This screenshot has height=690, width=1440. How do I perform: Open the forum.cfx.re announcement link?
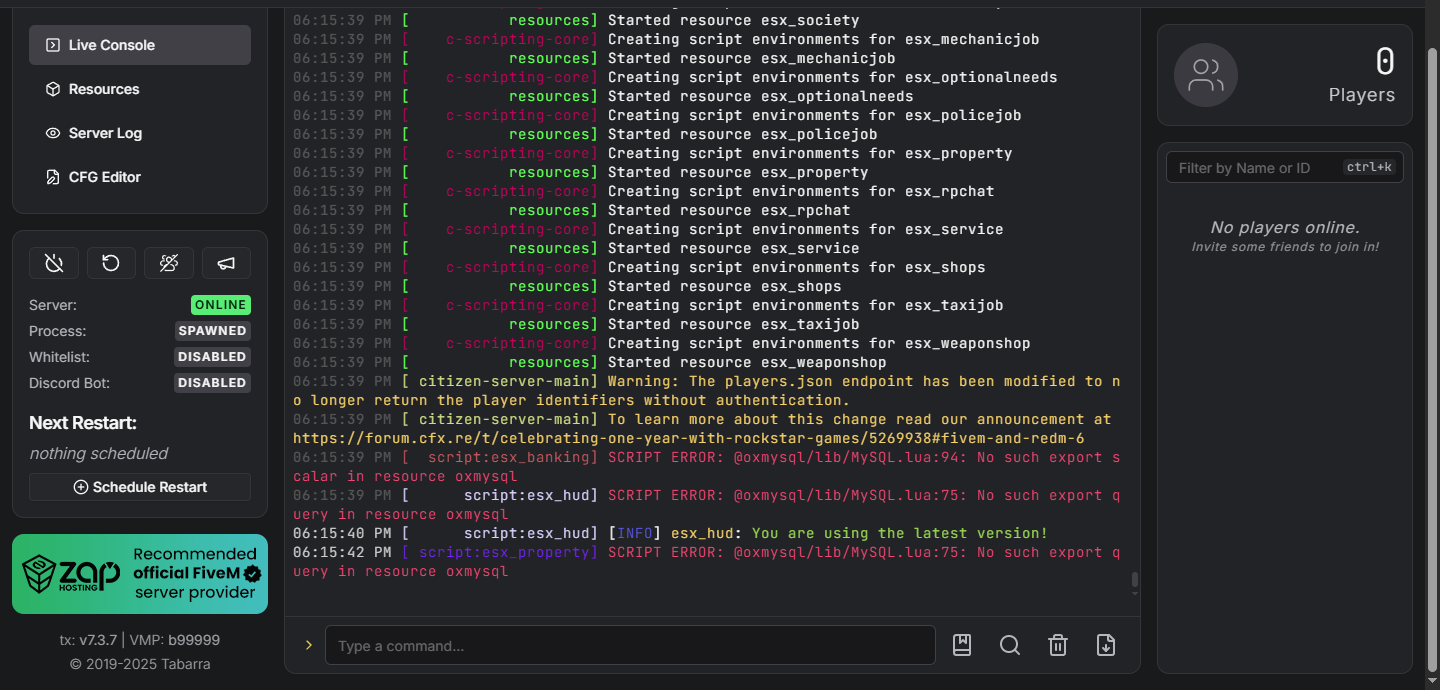tap(688, 438)
